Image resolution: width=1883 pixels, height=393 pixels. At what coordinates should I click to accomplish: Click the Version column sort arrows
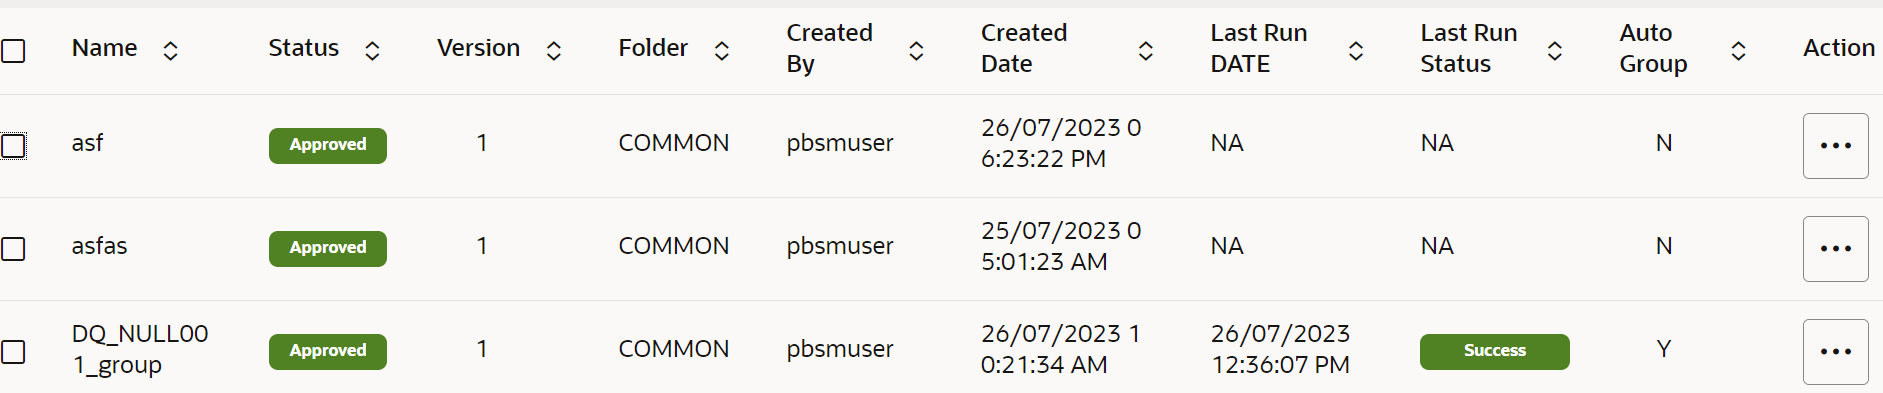[553, 50]
